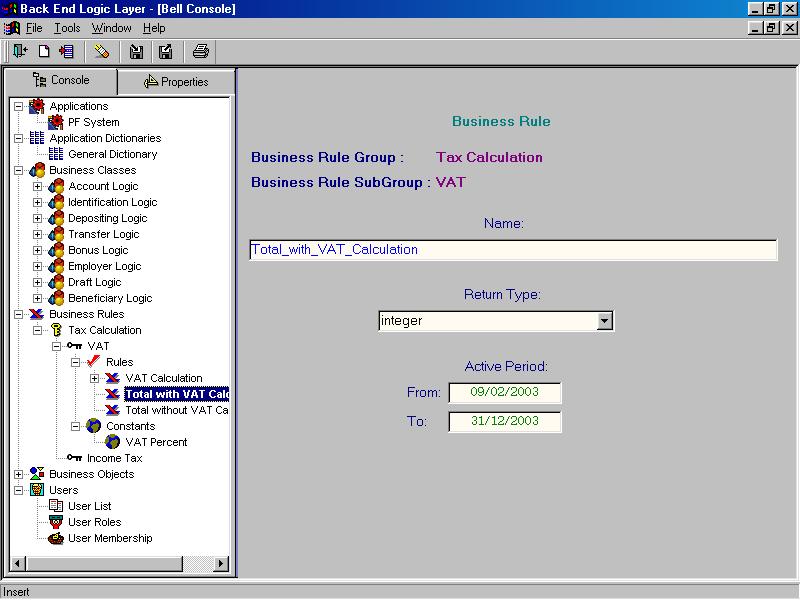Click the Constants globe icon

(93, 426)
